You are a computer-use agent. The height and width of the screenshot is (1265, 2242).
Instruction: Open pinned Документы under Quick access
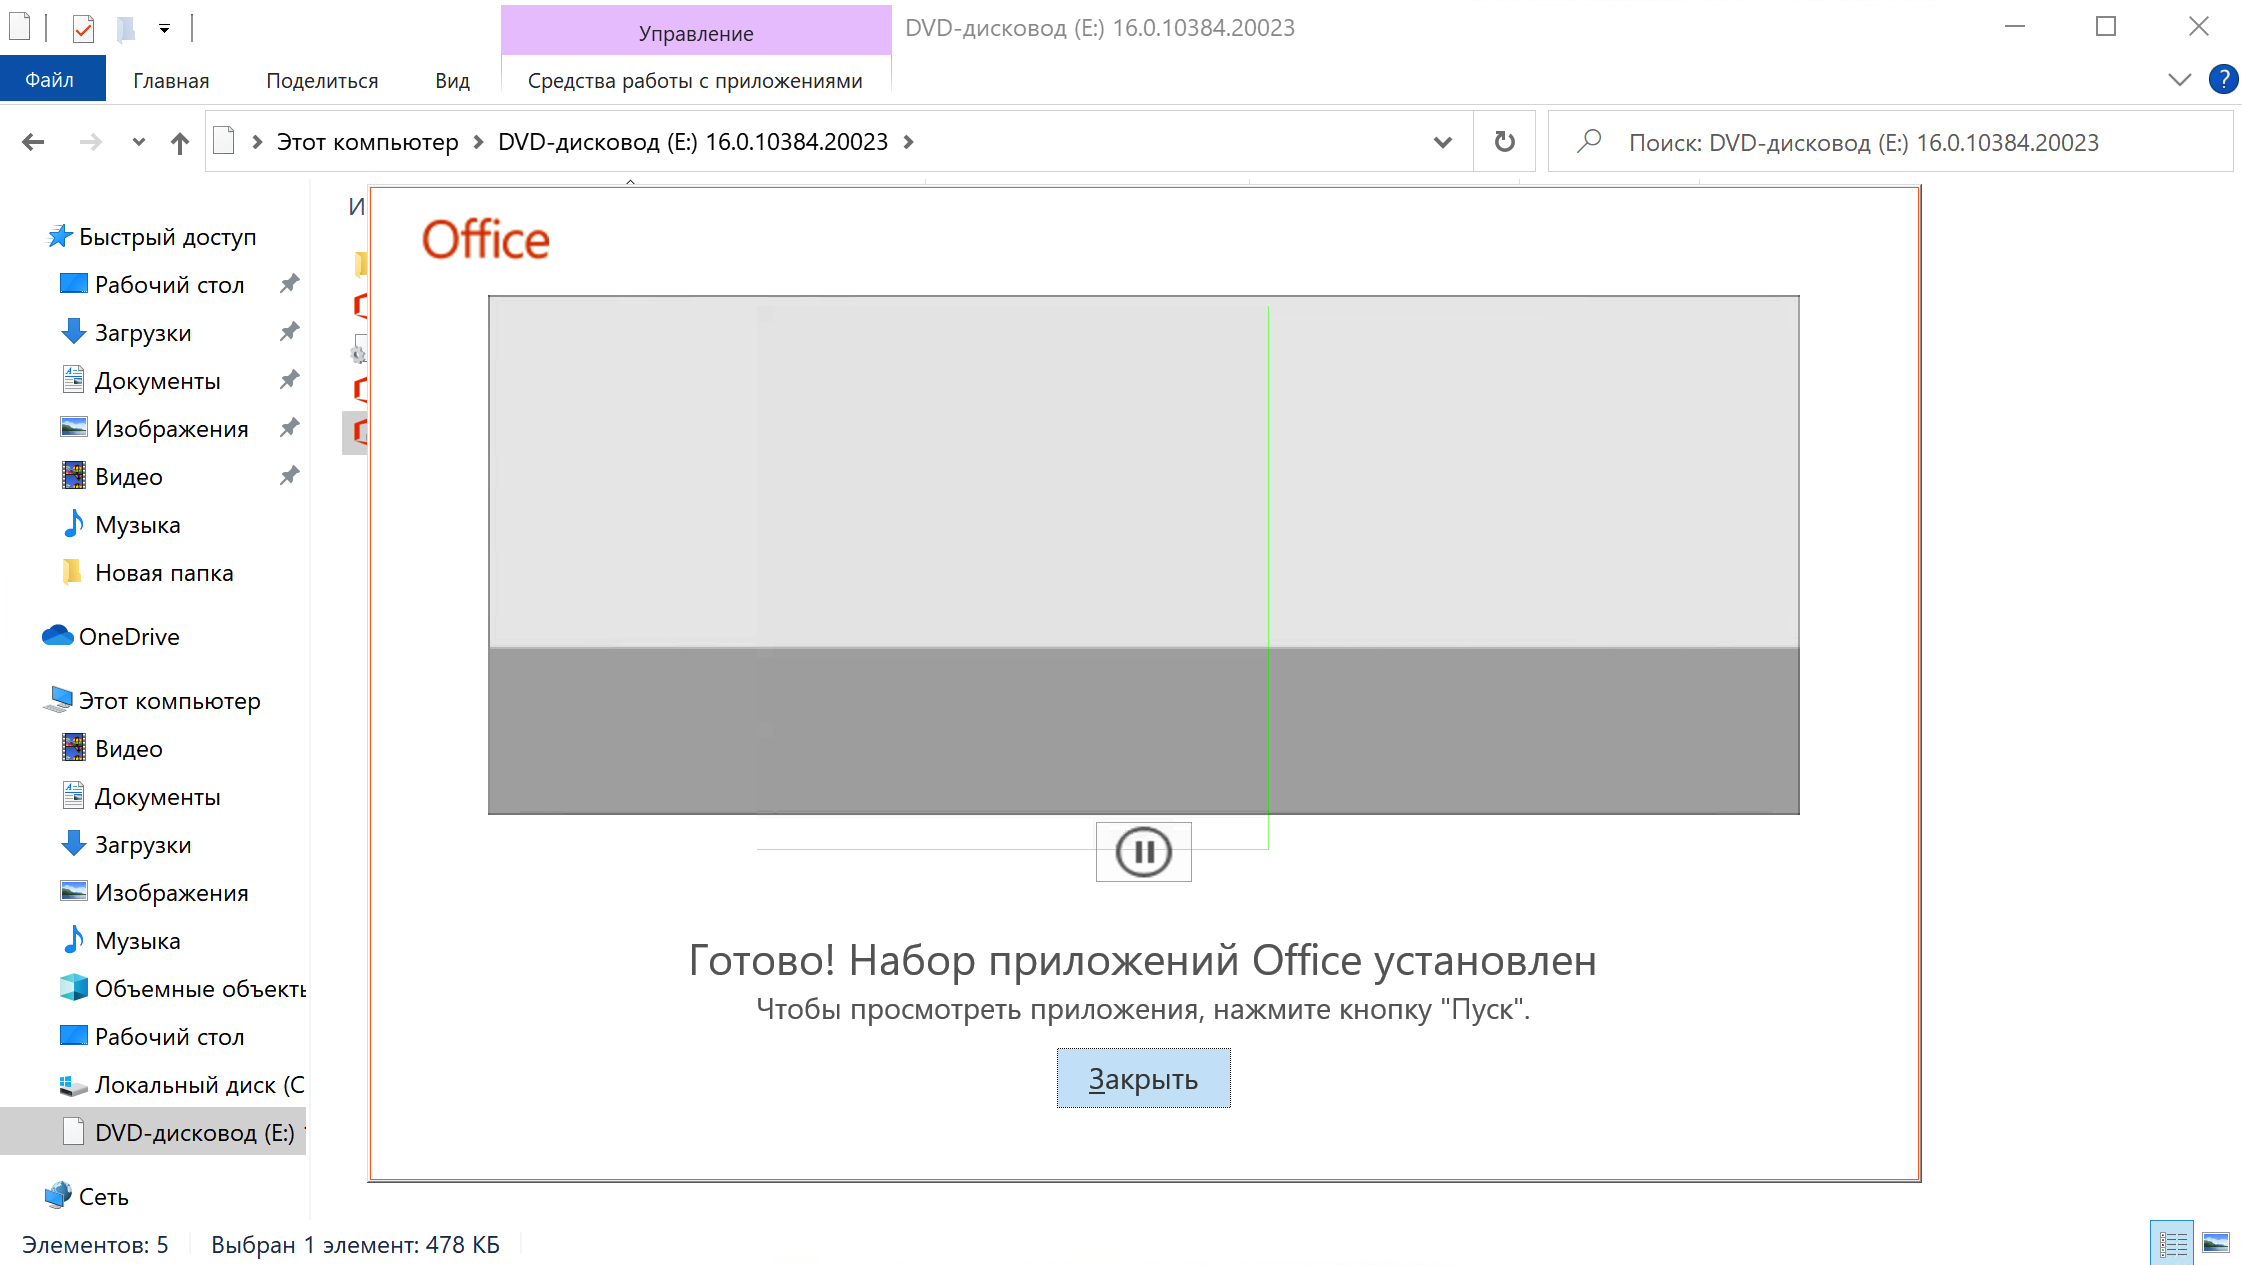(x=157, y=381)
